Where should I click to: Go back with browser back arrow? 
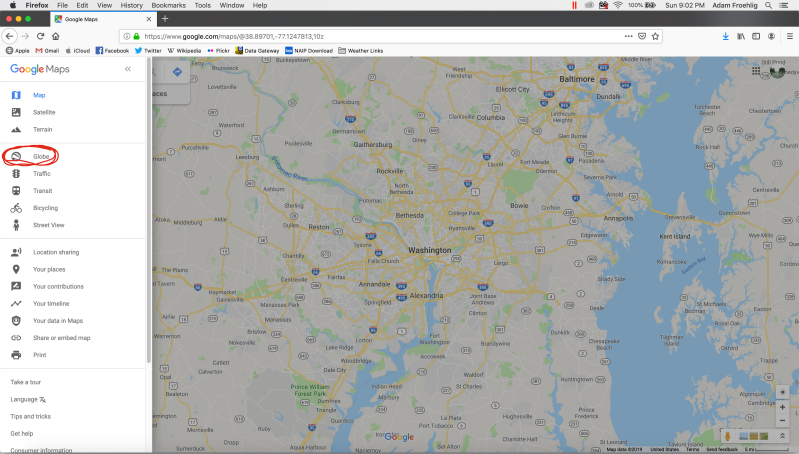pos(10,36)
